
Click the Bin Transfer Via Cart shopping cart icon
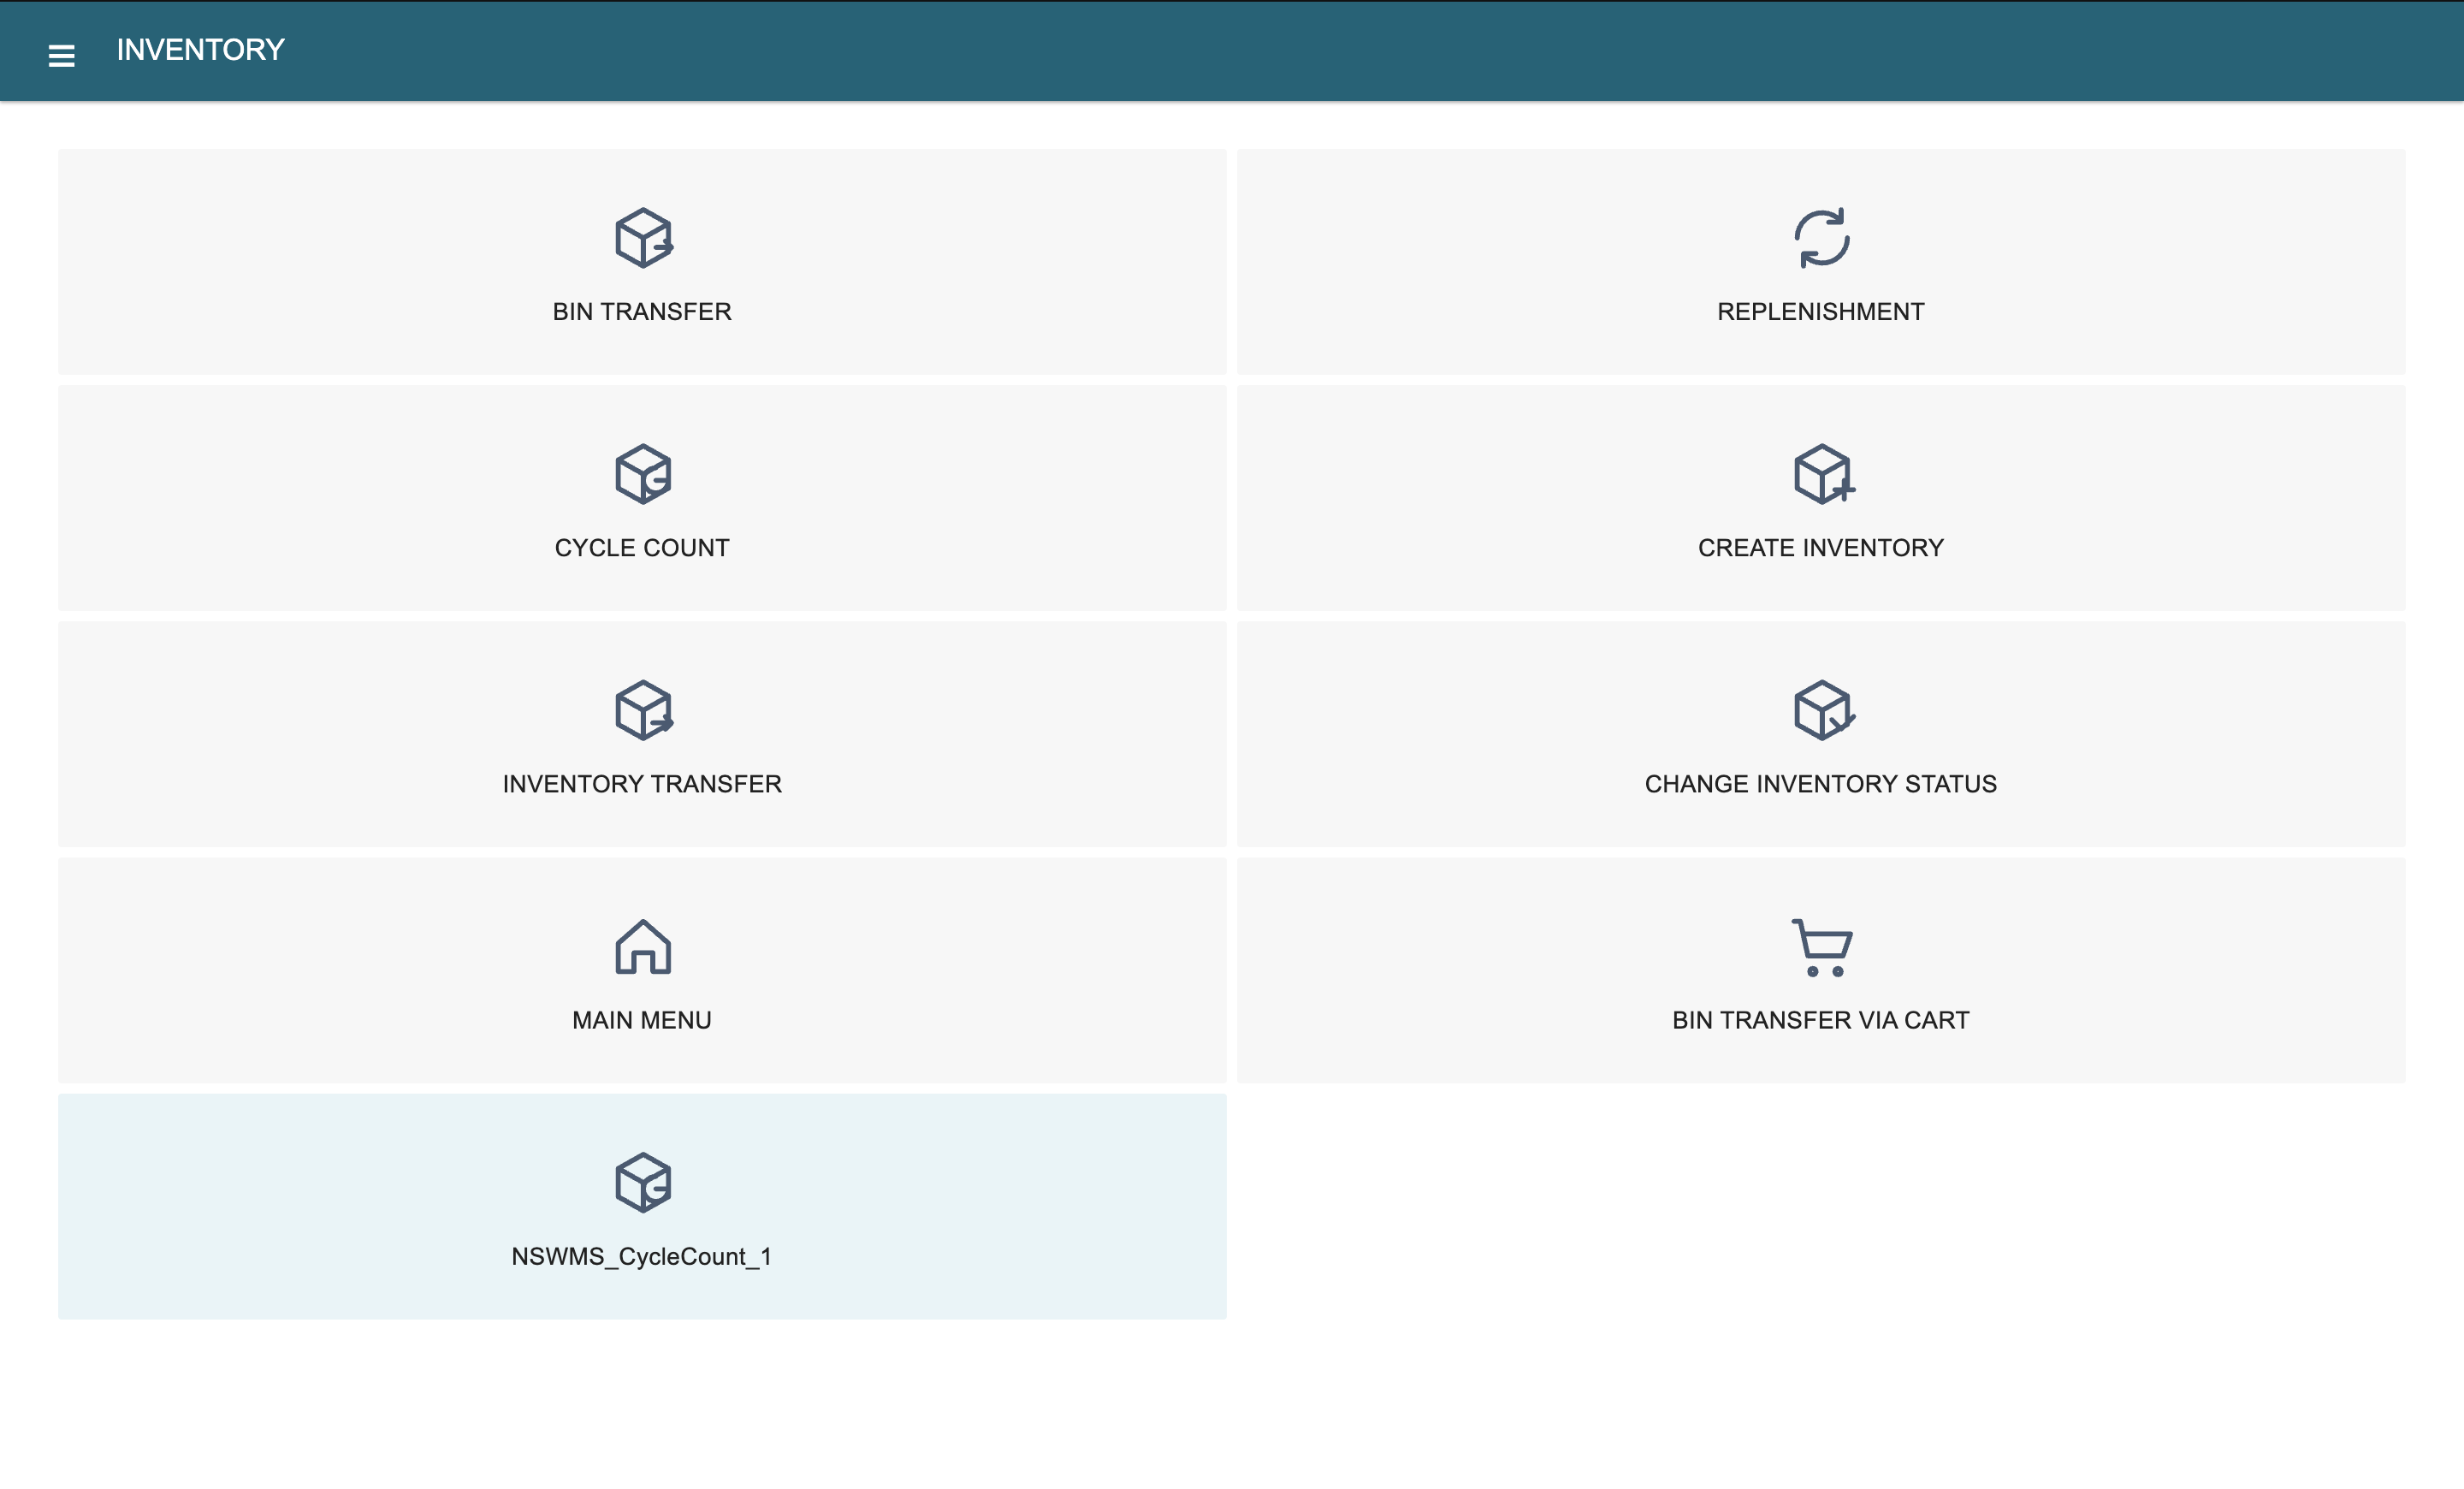coord(1821,947)
